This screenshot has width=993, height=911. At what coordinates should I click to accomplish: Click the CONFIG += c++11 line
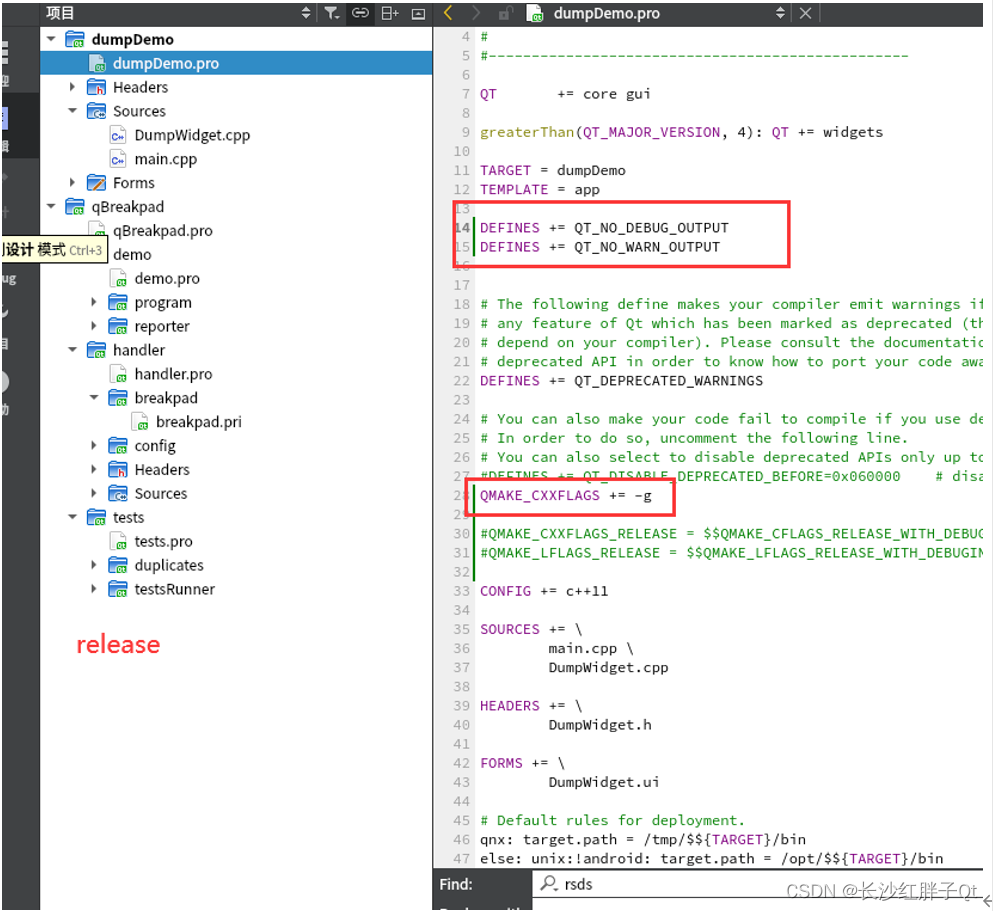(x=543, y=591)
